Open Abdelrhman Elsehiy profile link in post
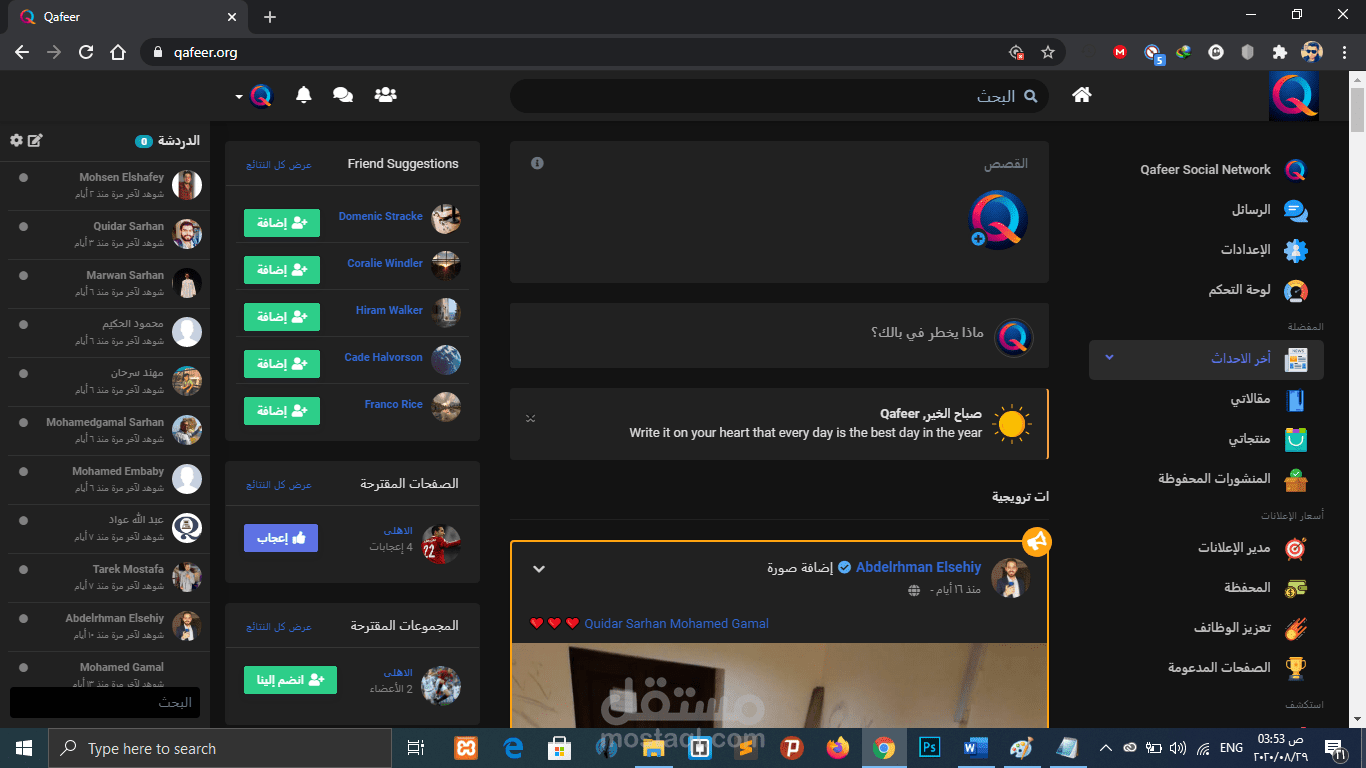This screenshot has height=768, width=1366. 918,567
